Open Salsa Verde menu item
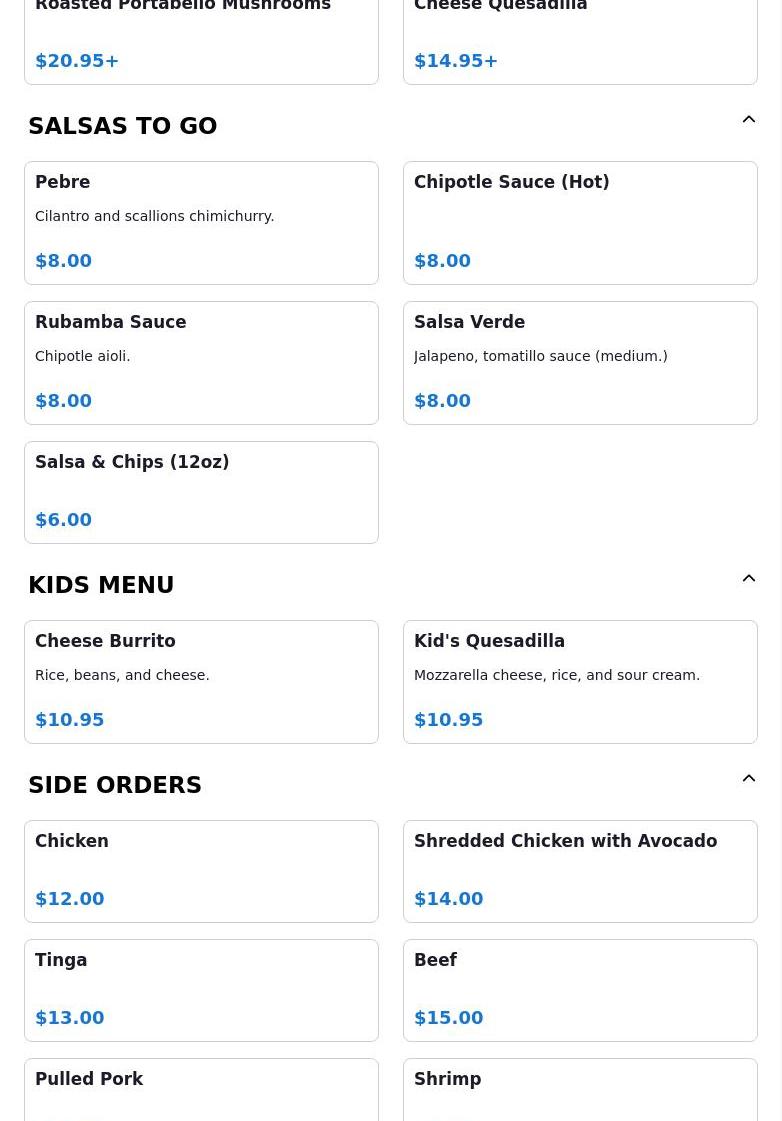 click(x=580, y=362)
